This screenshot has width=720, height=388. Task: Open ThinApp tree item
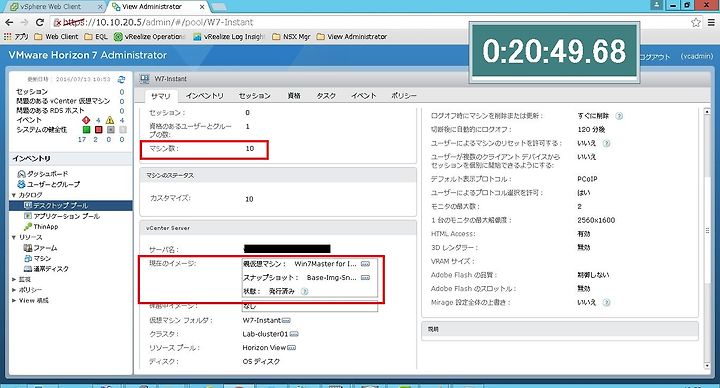[x=41, y=226]
